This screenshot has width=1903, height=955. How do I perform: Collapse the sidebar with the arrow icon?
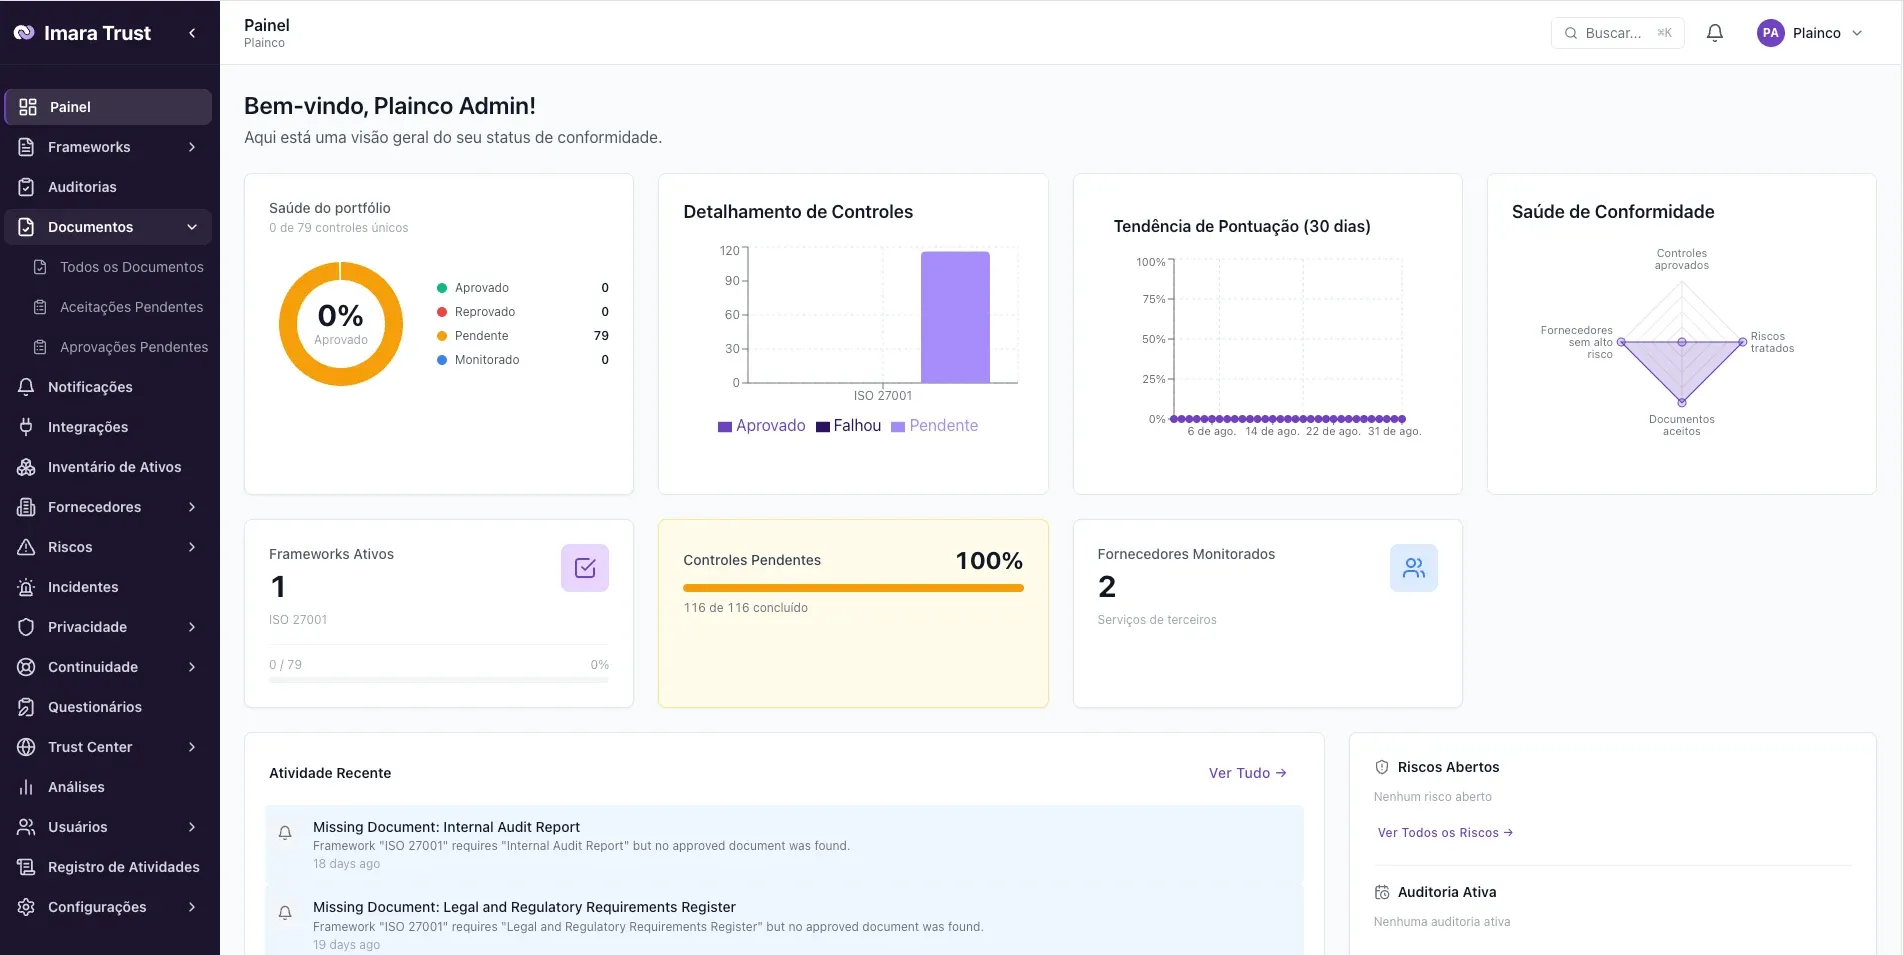click(x=192, y=33)
